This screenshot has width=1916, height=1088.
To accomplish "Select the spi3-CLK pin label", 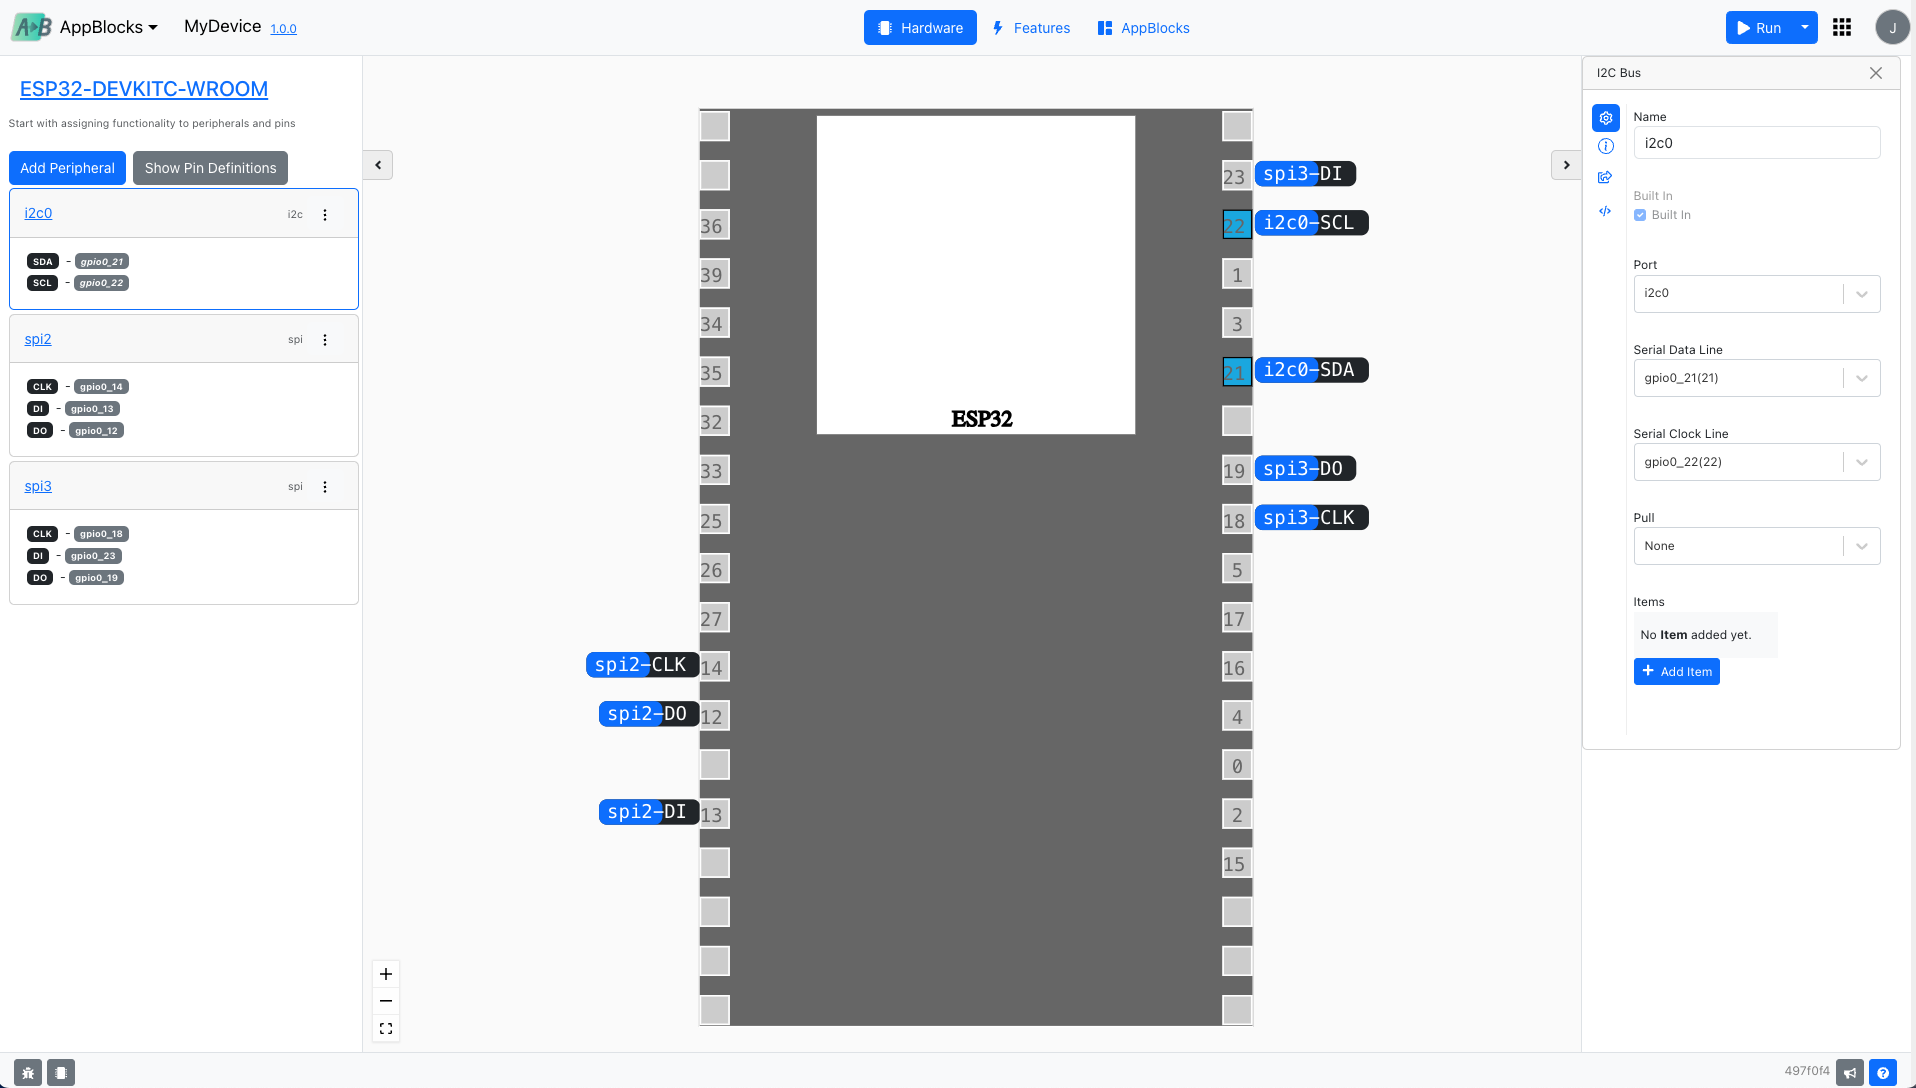I will (1311, 518).
